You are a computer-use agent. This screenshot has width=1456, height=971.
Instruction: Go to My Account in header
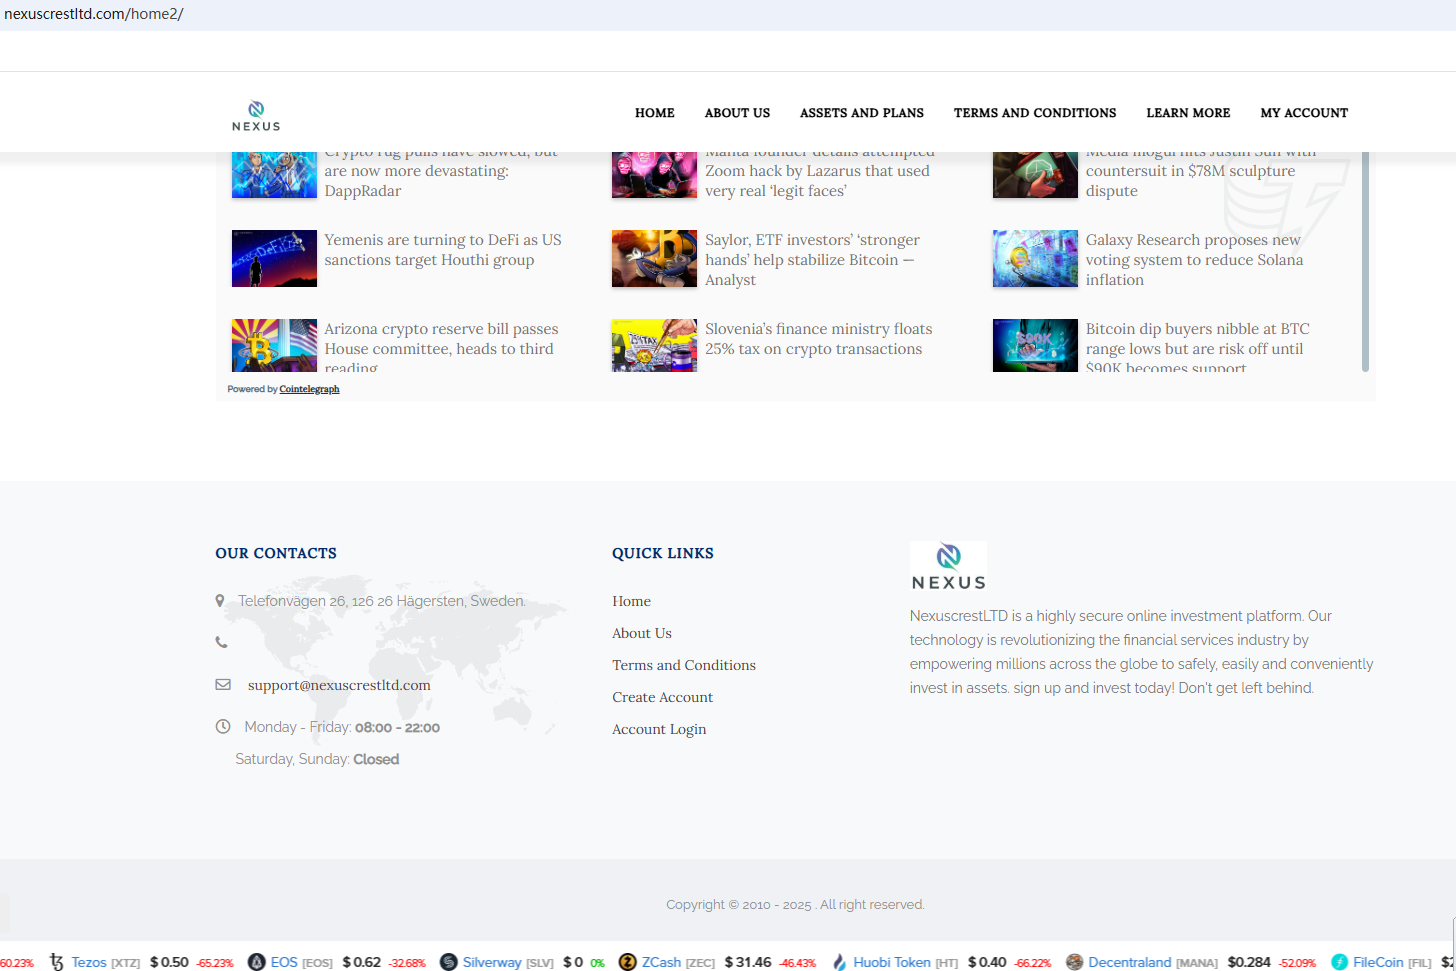[1303, 113]
